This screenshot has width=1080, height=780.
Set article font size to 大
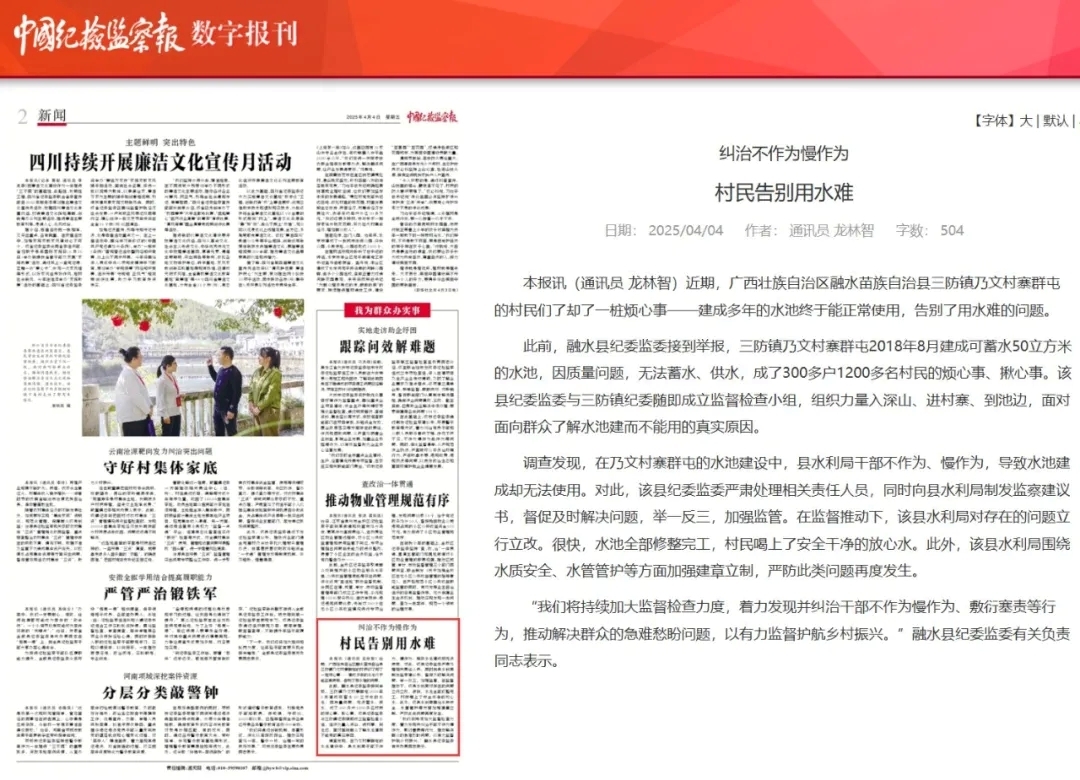pyautogui.click(x=1026, y=121)
